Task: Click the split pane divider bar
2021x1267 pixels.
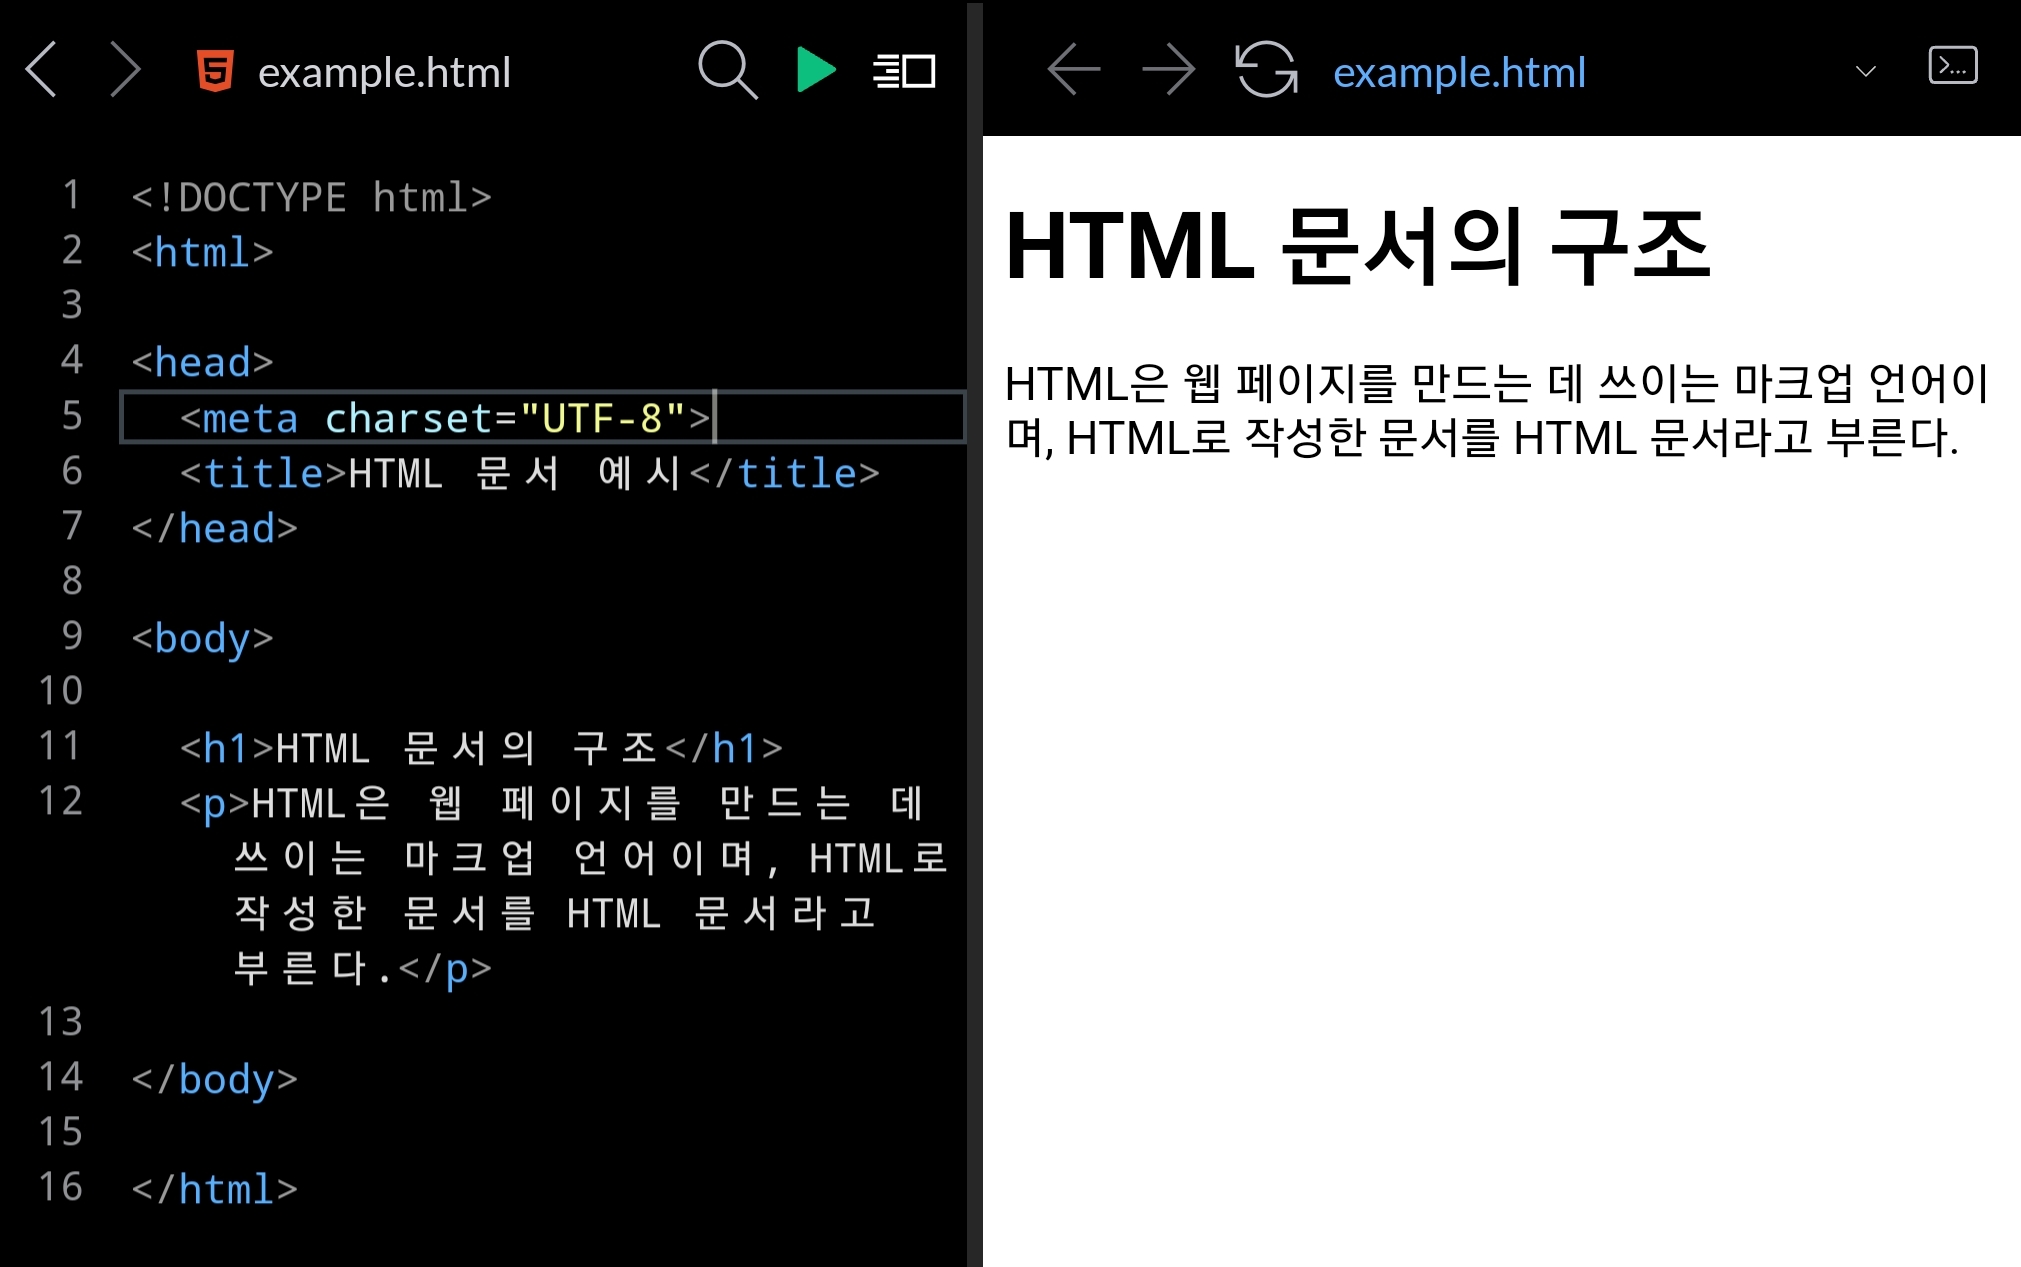Action: (974, 634)
